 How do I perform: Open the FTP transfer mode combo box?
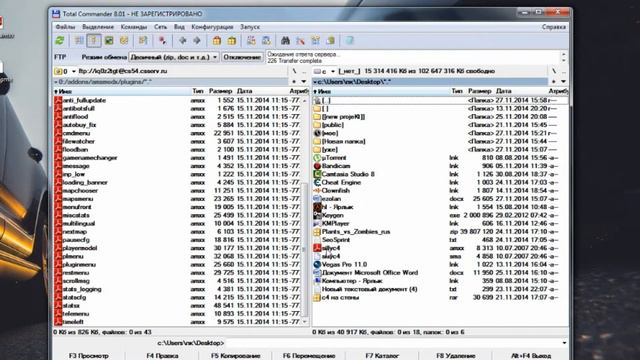click(174, 57)
